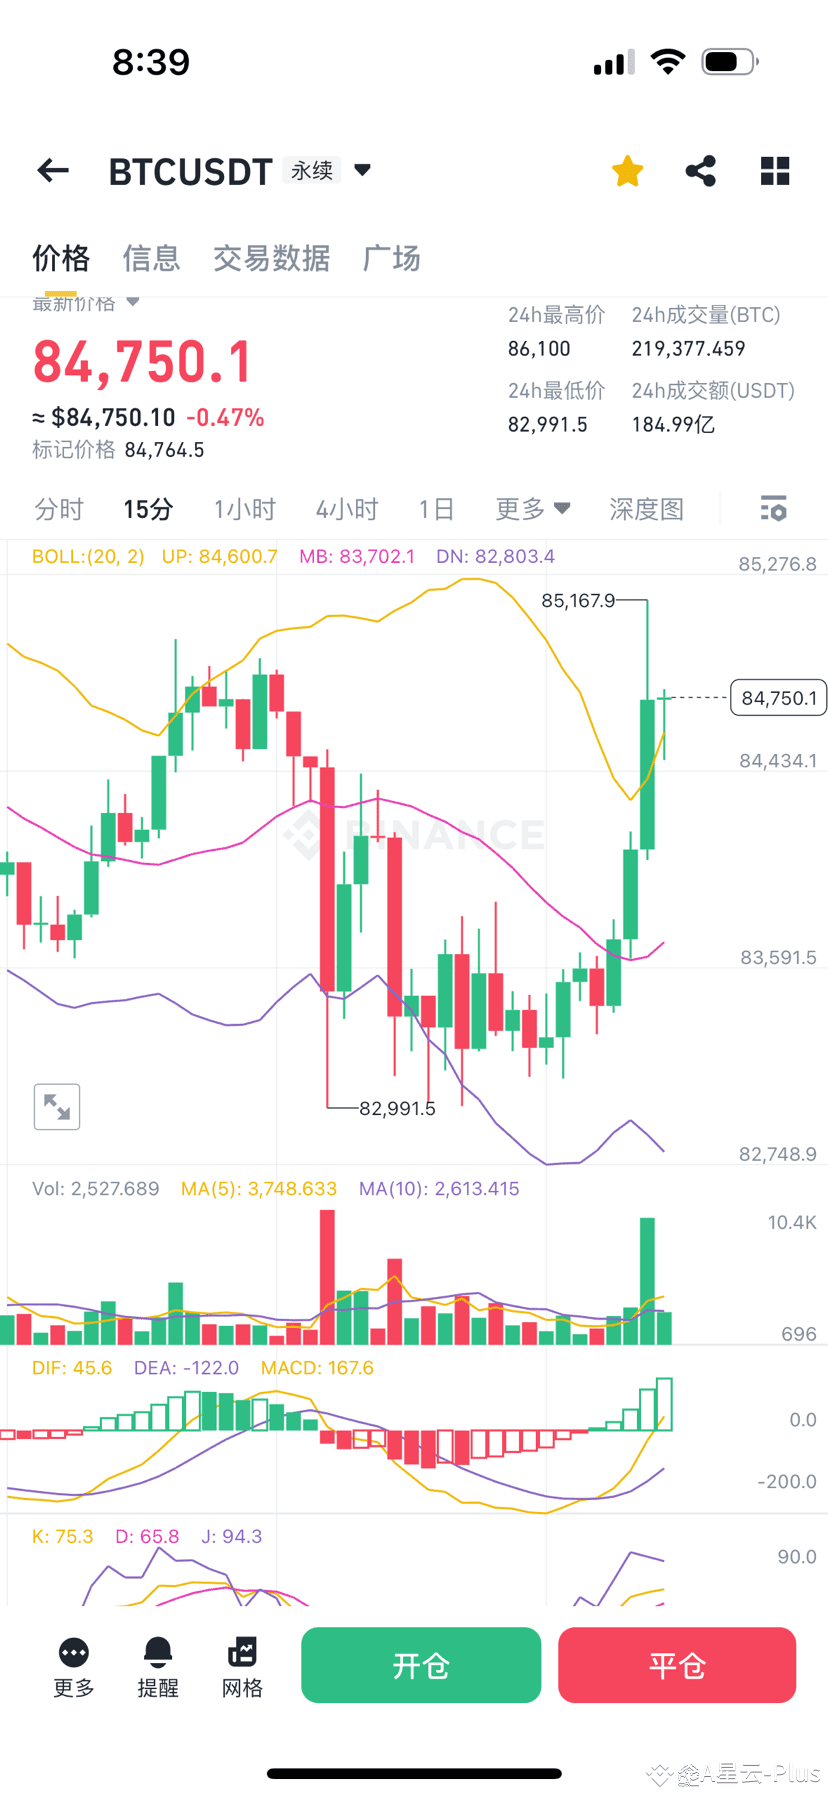Tap the back arrow to exit chart

(x=52, y=170)
